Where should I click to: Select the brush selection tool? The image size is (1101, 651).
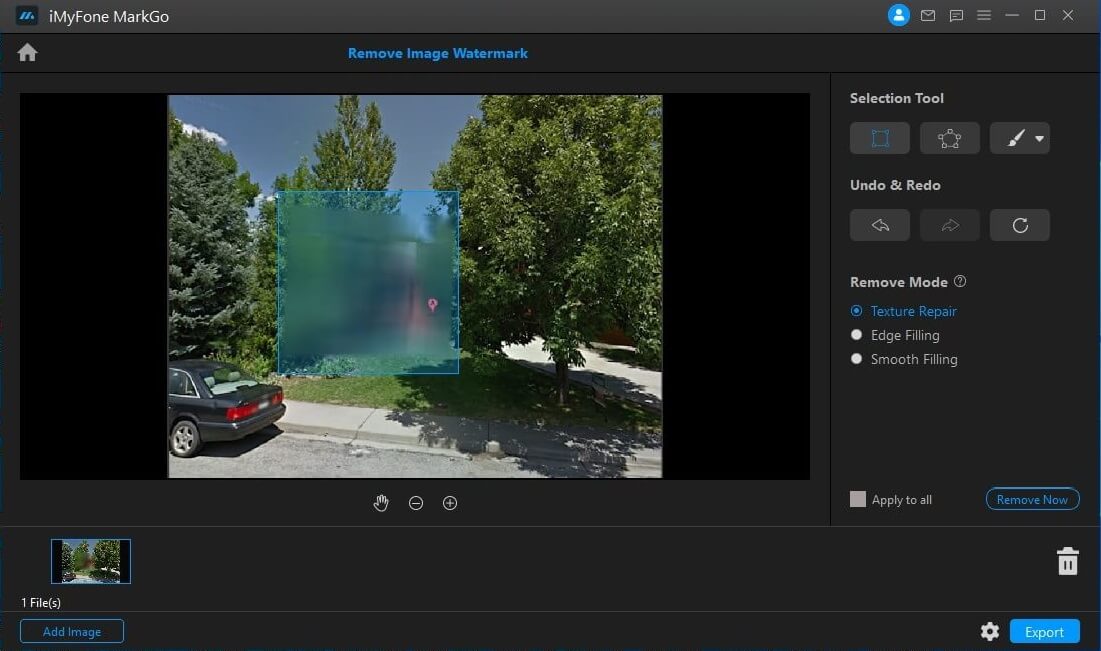[x=1012, y=137]
